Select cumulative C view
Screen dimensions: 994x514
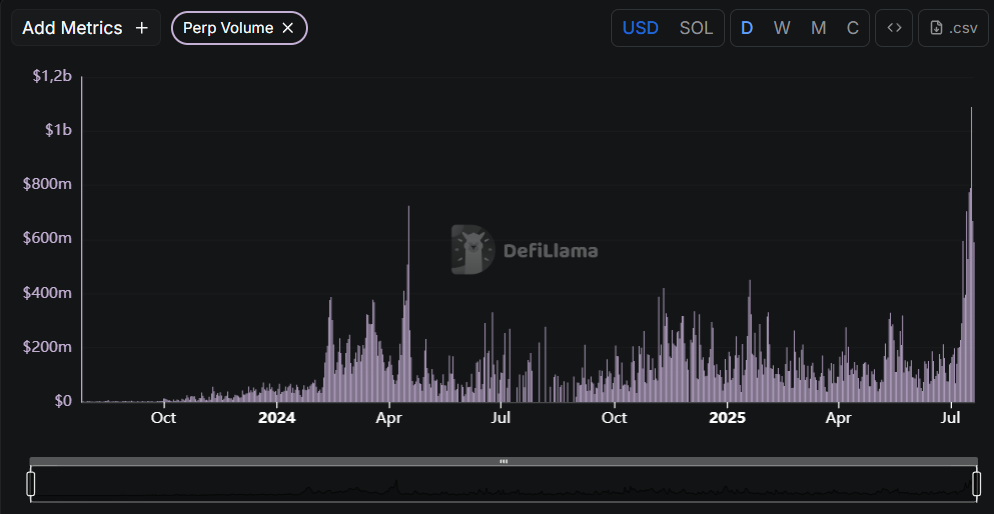pos(853,28)
